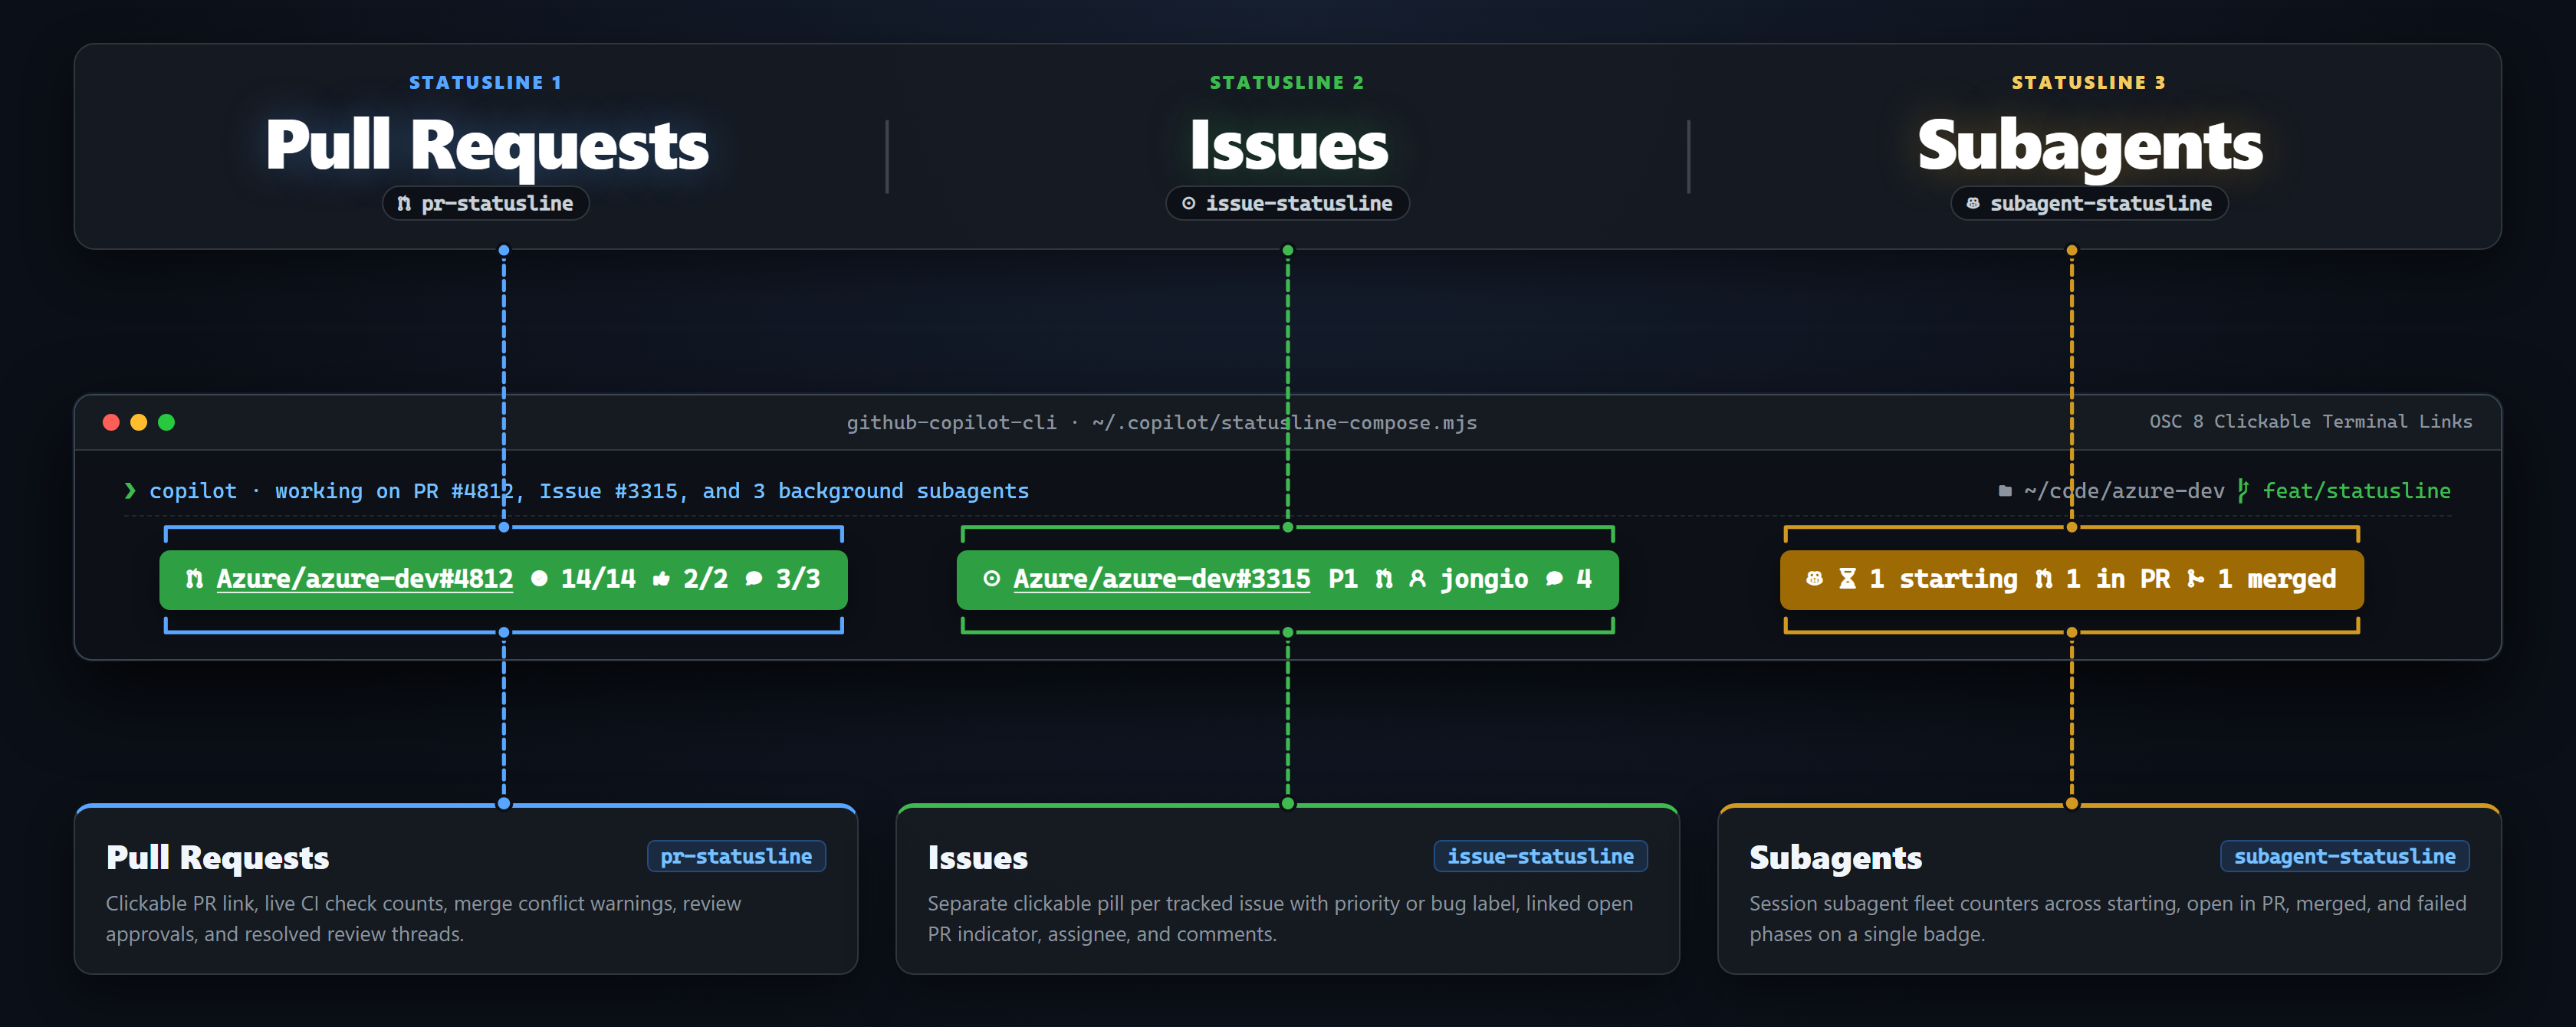Click the yellow minimize dot in the terminal window

pos(139,422)
